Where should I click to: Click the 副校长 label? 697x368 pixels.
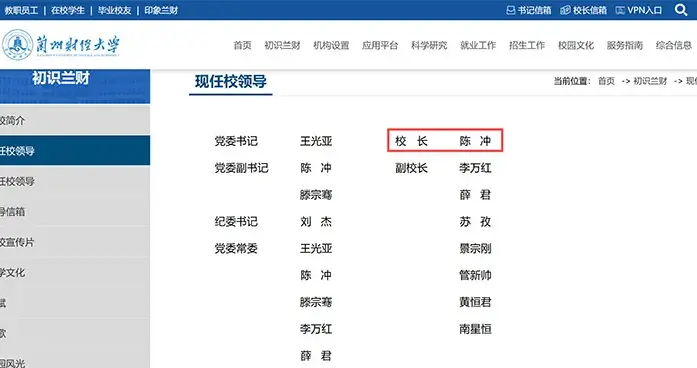tap(411, 168)
